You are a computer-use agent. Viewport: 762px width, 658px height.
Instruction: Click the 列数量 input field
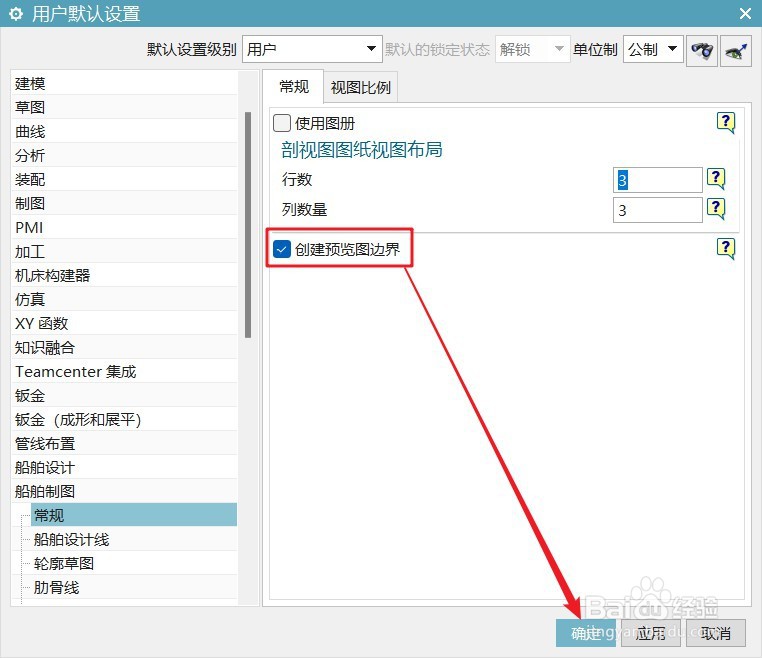[x=658, y=210]
